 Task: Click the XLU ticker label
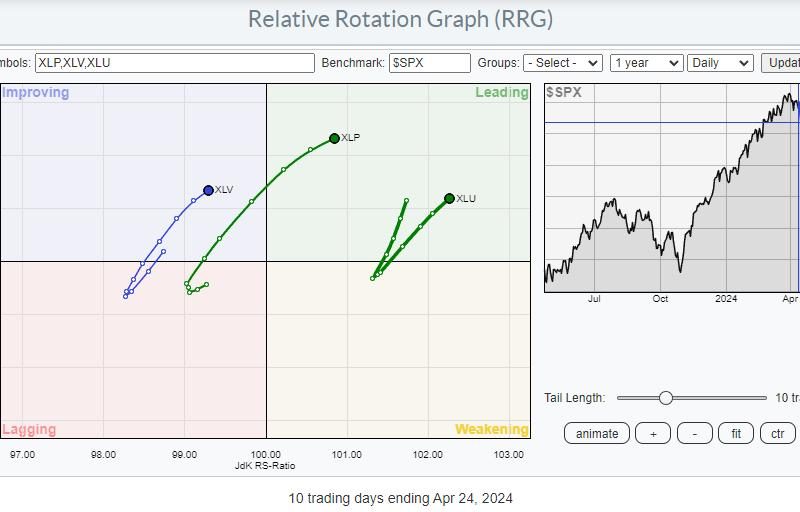(x=466, y=199)
